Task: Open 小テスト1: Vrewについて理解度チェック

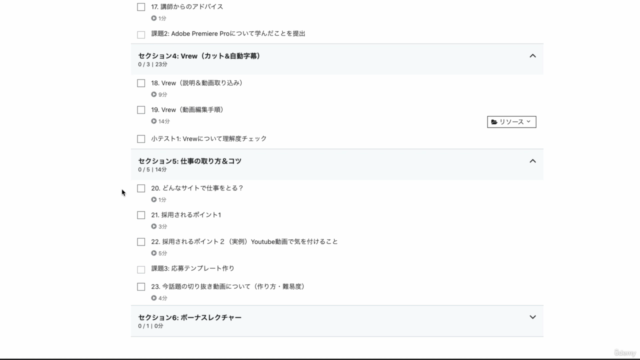Action: (x=209, y=139)
